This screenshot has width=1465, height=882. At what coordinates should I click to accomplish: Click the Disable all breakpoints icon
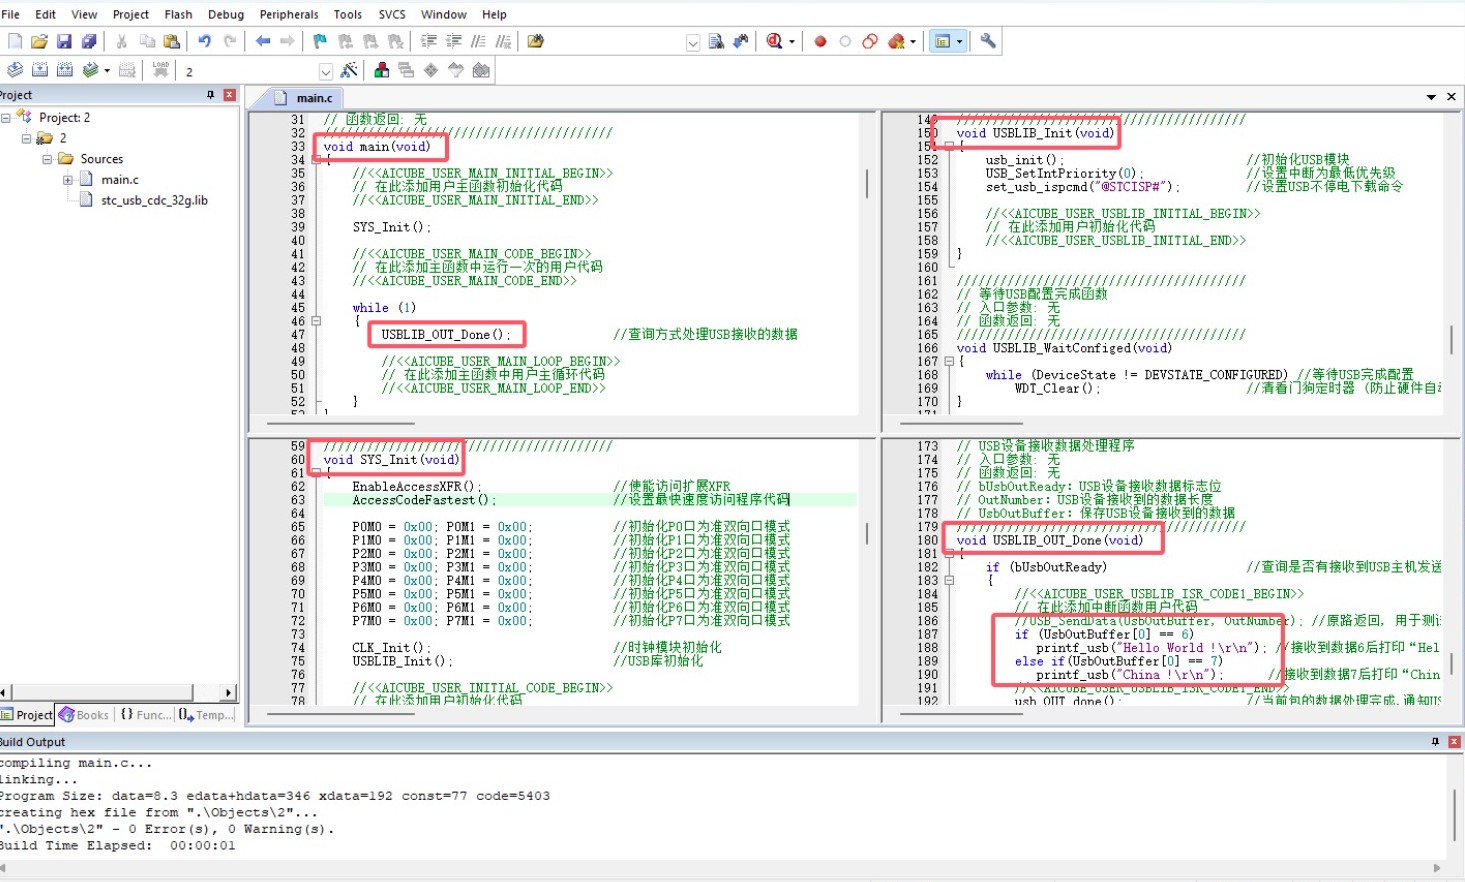(x=870, y=41)
